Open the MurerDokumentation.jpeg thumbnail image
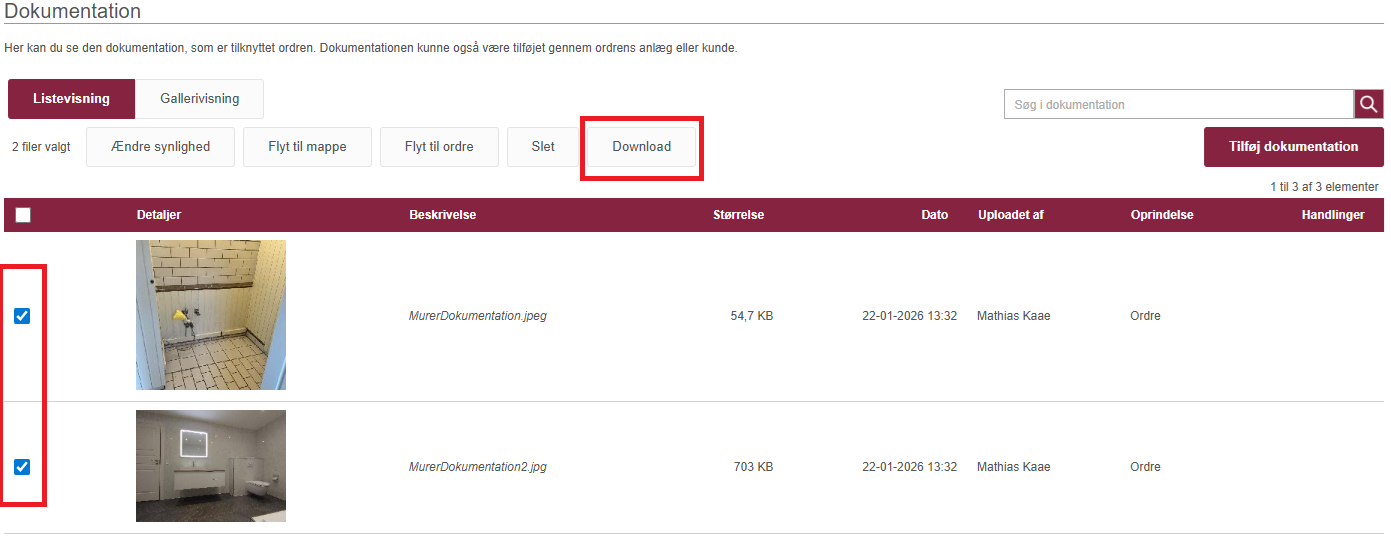This screenshot has width=1391, height=538. (211, 315)
